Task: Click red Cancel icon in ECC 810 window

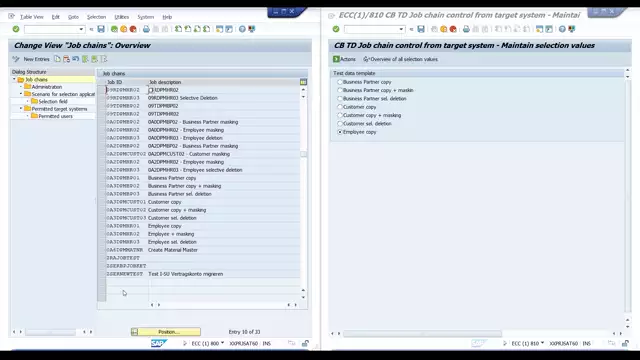Action: tap(453, 29)
